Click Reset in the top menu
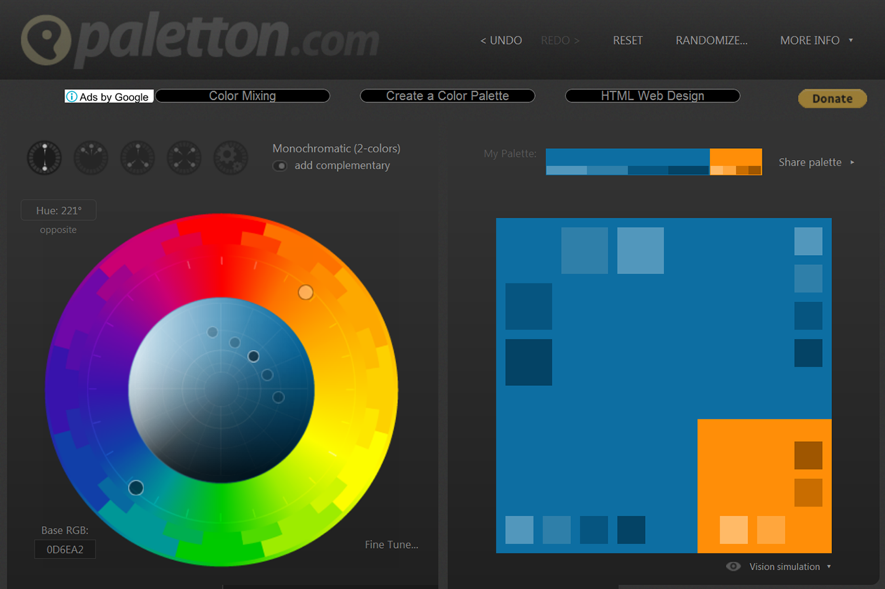 tap(628, 41)
